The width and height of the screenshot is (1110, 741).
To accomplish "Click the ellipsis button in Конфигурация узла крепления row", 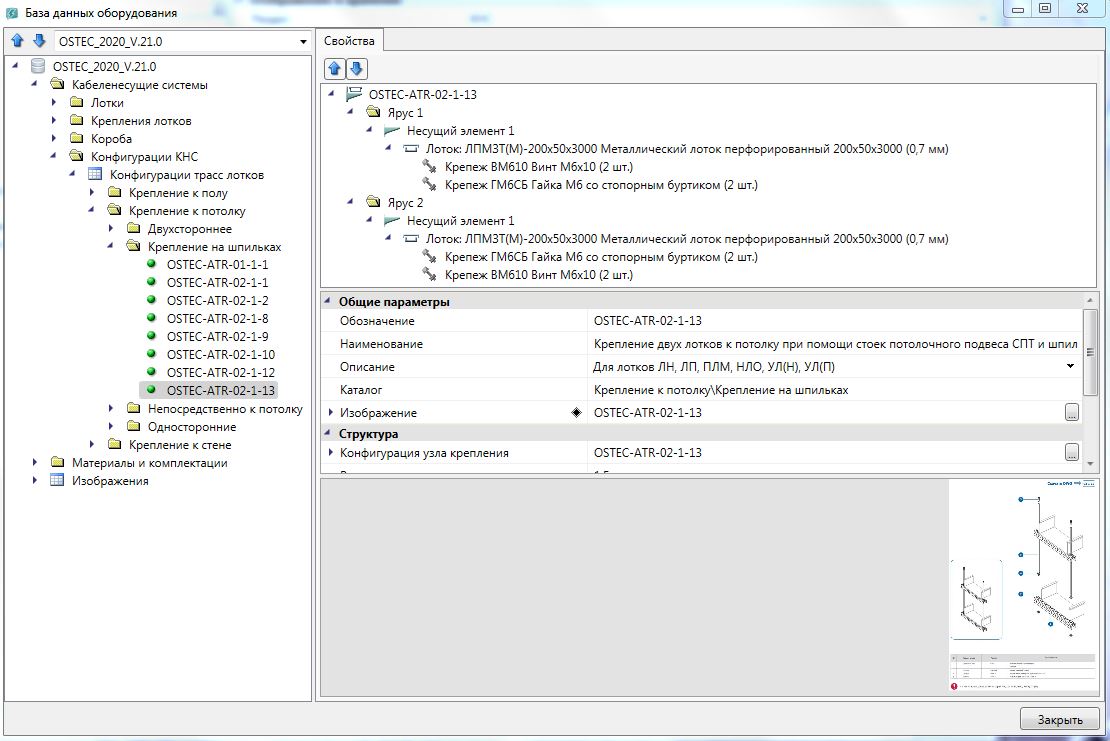I will tap(1072, 452).
